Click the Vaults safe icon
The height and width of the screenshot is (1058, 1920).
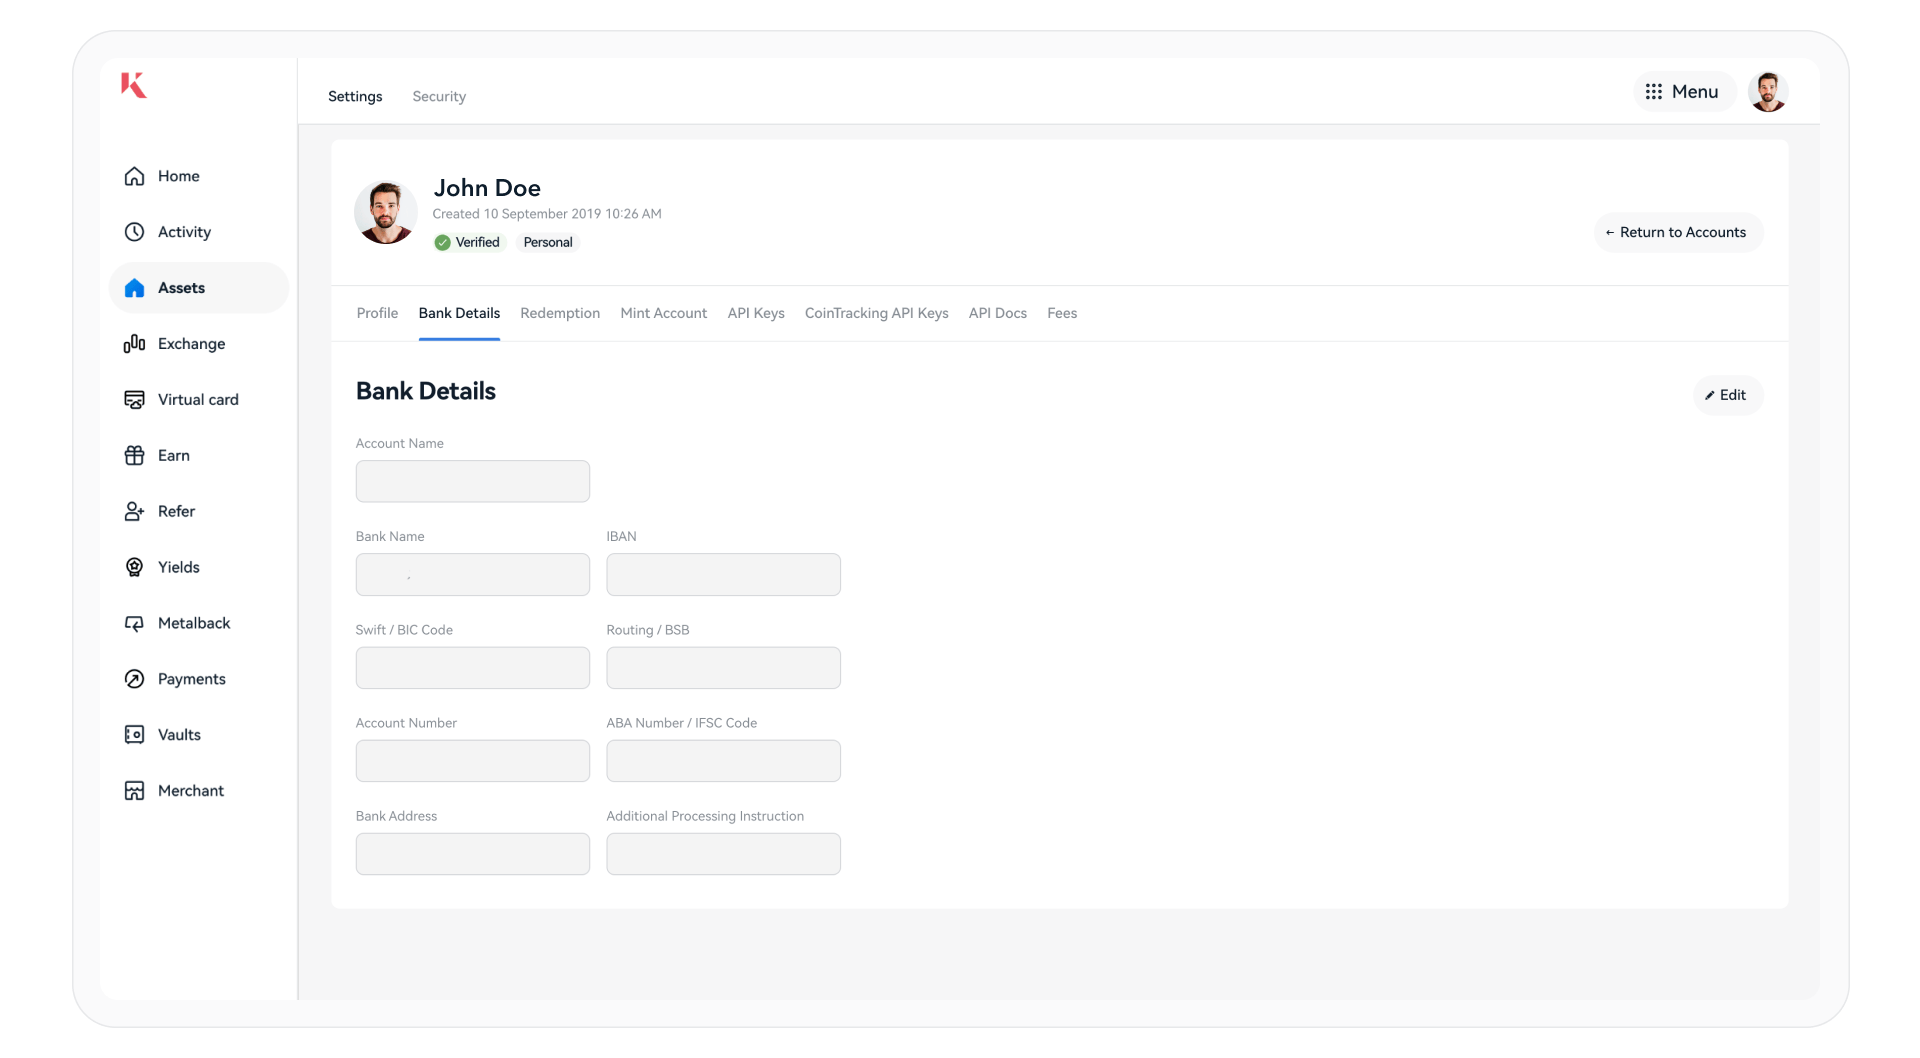coord(134,735)
